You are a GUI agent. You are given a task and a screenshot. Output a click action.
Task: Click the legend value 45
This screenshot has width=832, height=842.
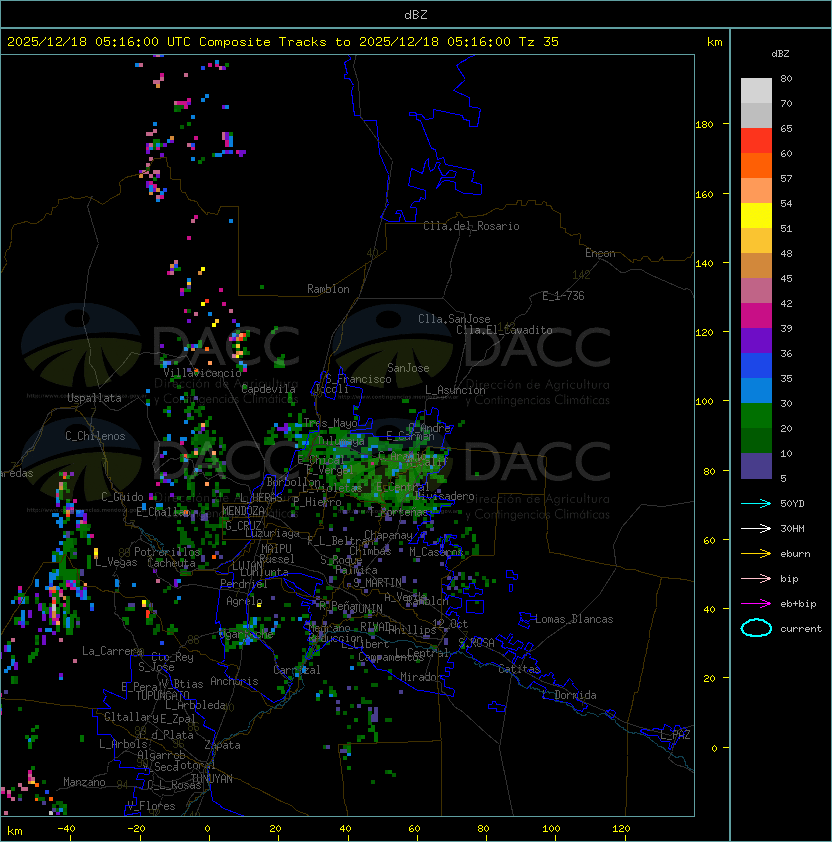coord(786,278)
